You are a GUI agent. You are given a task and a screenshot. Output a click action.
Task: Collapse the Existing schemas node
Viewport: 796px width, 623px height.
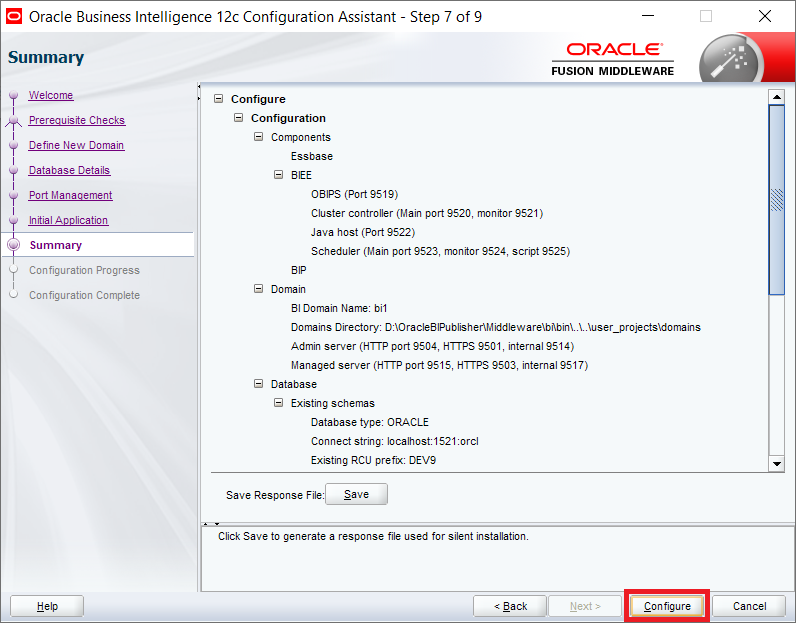(279, 403)
